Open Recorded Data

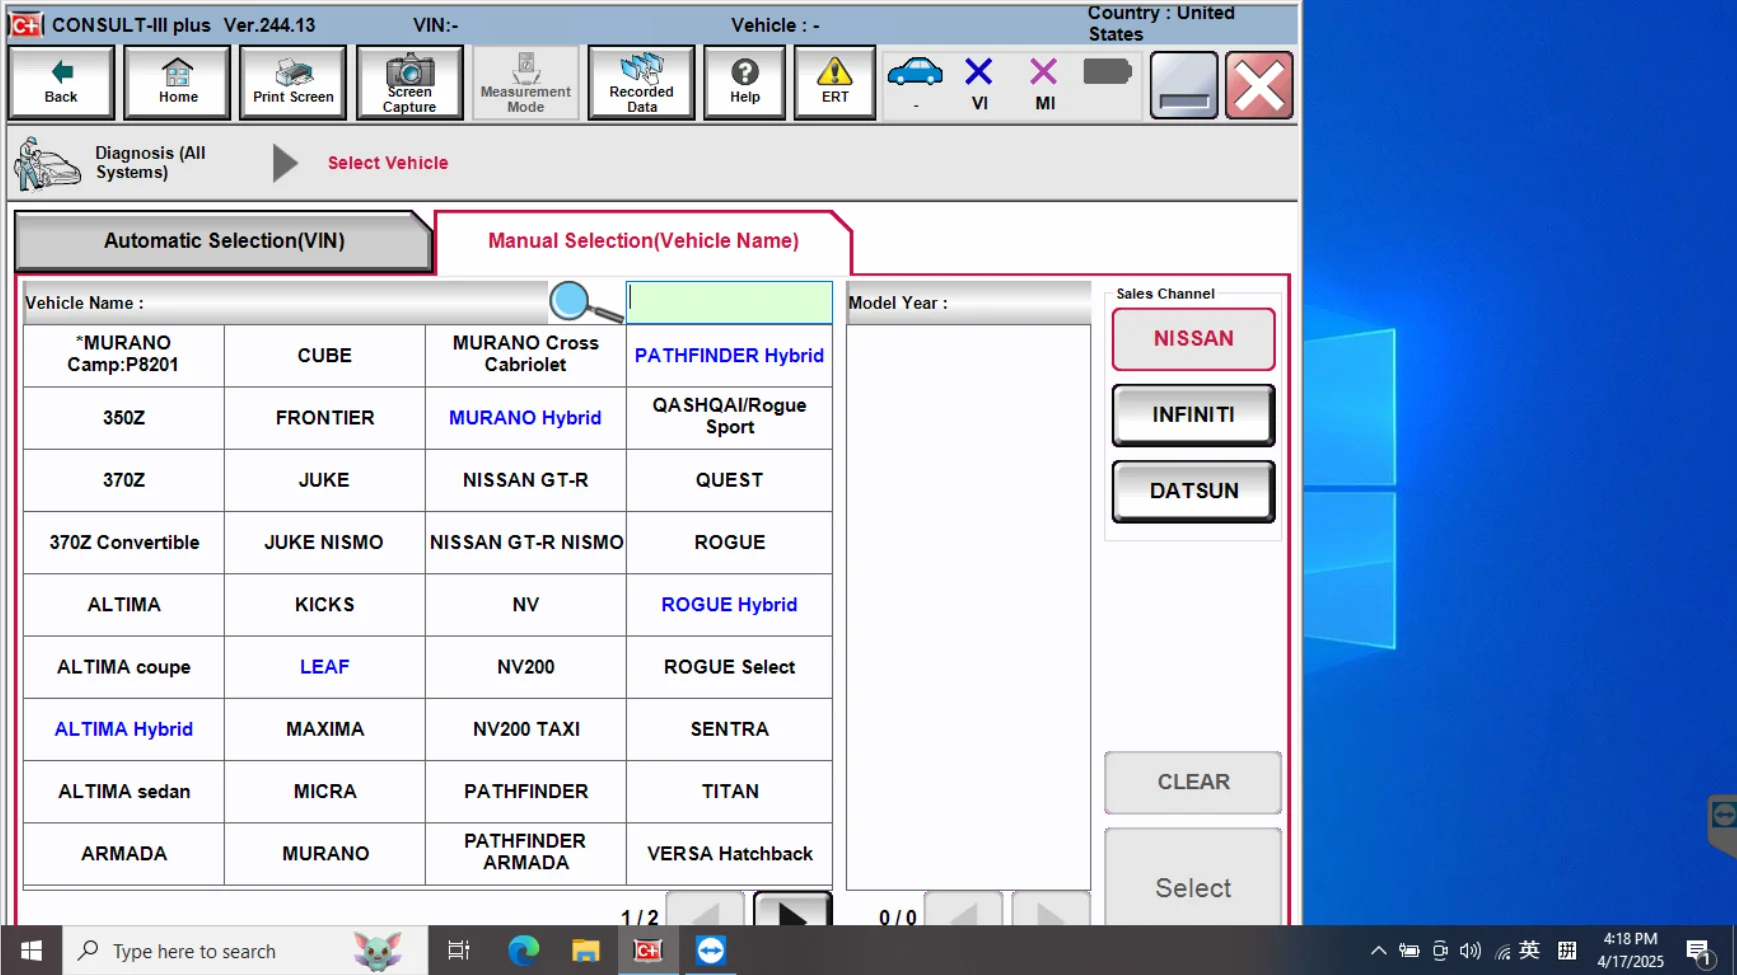[641, 82]
